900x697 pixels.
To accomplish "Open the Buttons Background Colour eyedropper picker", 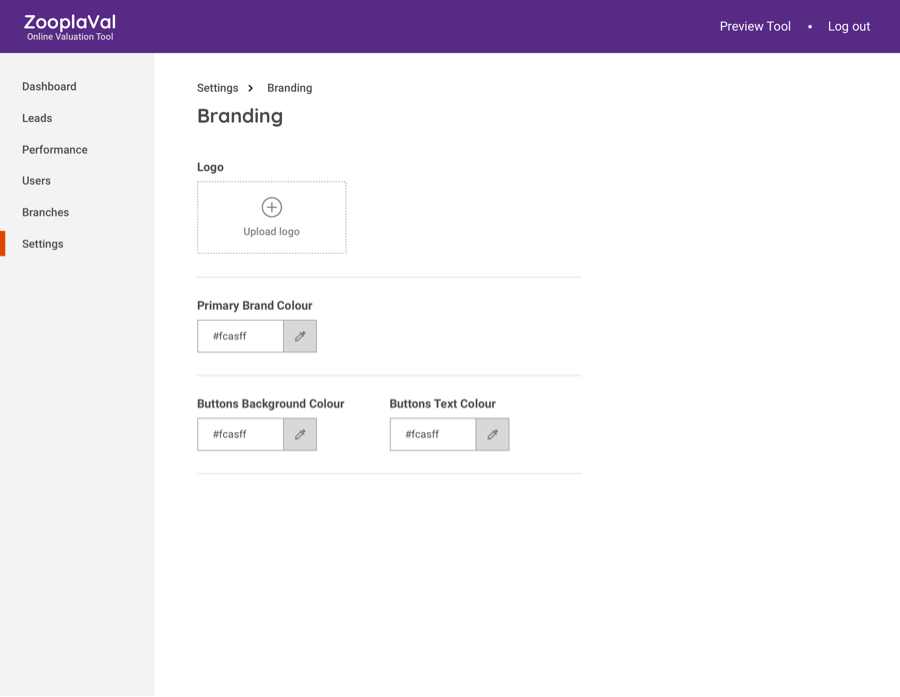I will point(300,434).
